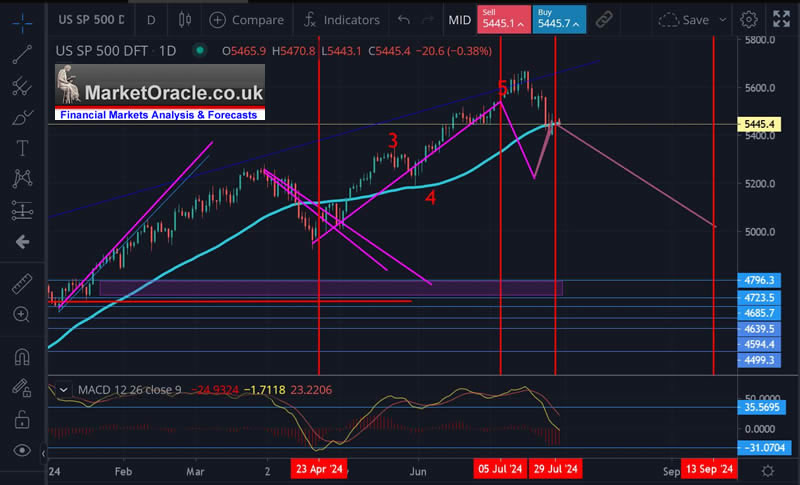Select the crosshair cursor tool
Screen dimensions: 800x485
click(x=22, y=22)
